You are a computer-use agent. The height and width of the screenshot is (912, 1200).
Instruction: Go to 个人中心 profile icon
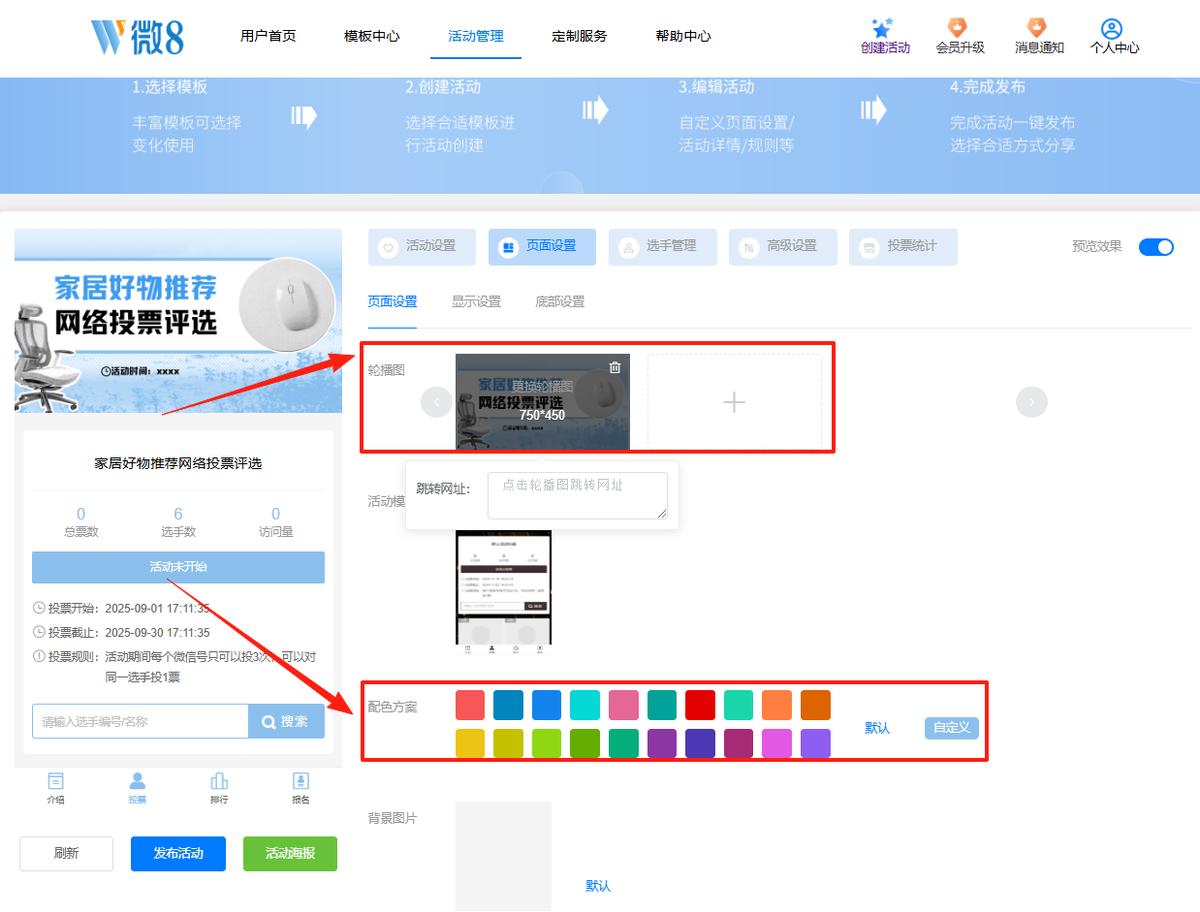(x=1111, y=28)
